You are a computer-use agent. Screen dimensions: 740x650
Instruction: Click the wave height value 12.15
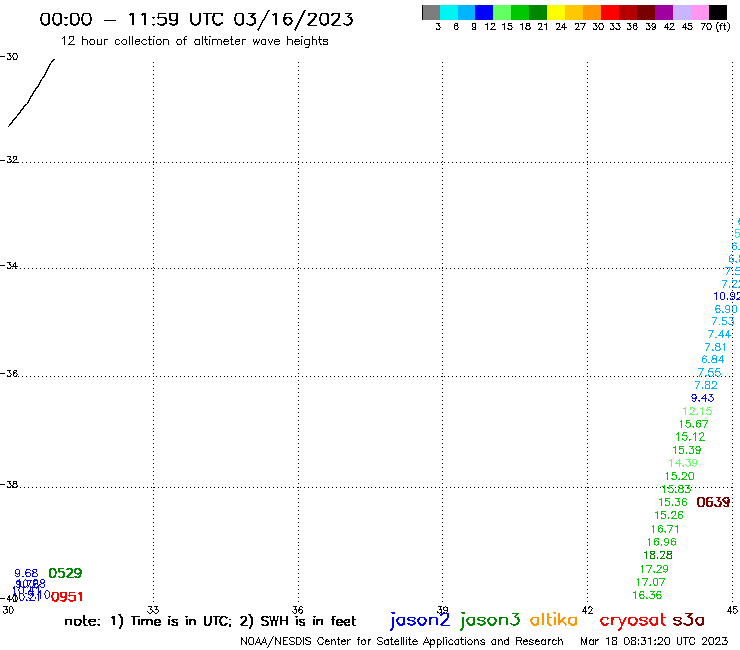pyautogui.click(x=697, y=411)
